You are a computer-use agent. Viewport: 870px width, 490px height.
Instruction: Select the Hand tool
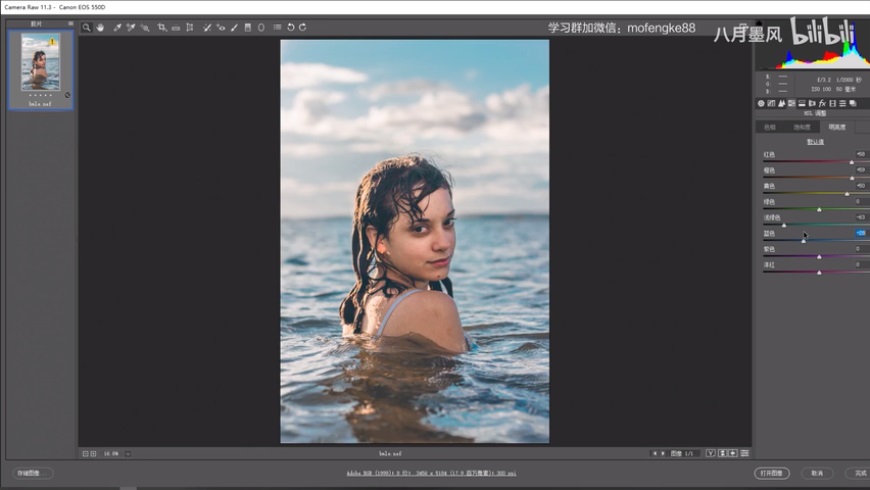coord(100,27)
